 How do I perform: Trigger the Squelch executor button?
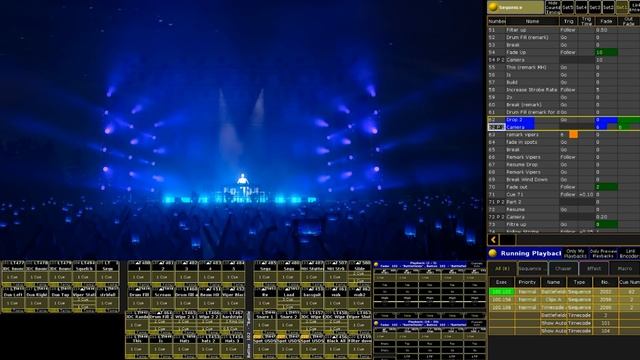[84, 273]
